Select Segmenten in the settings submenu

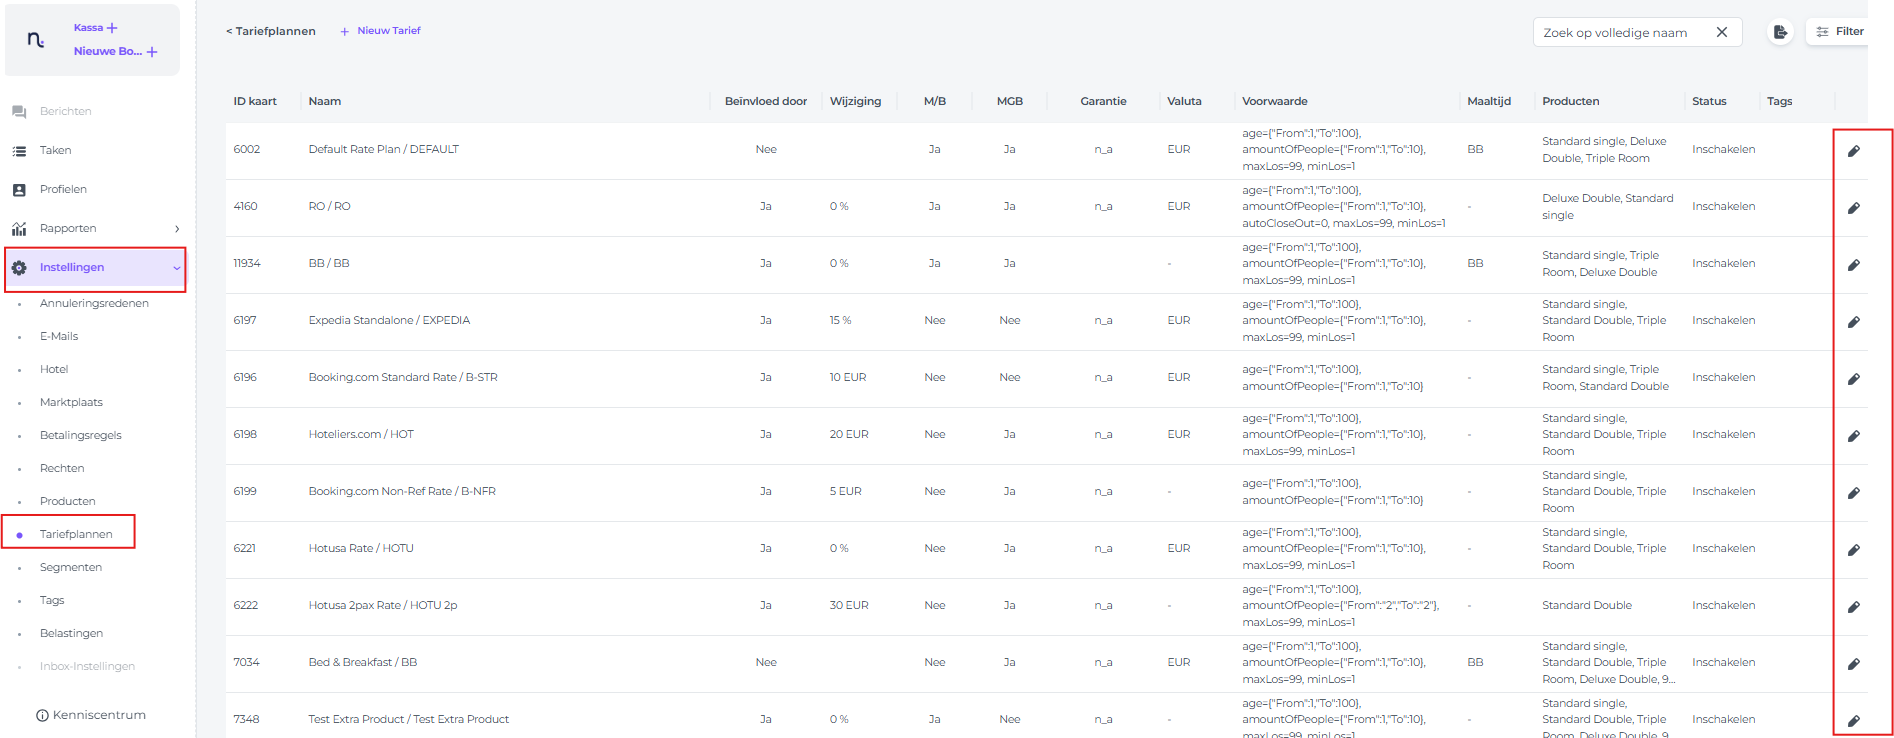tap(71, 567)
